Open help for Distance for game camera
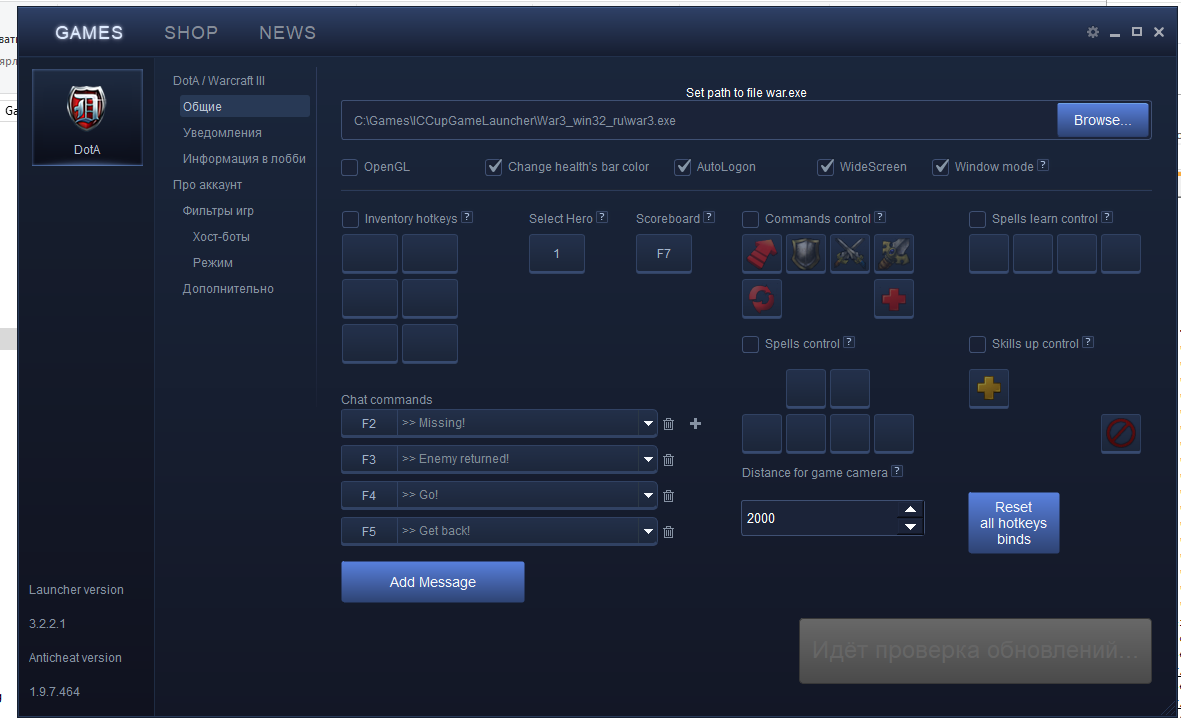The width and height of the screenshot is (1181, 718). pos(897,471)
